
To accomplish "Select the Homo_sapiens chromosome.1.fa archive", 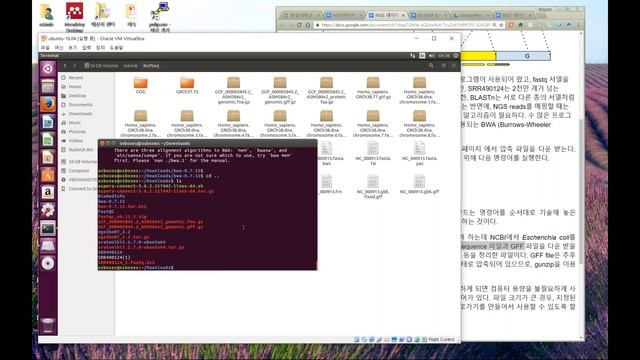I will click(420, 90).
